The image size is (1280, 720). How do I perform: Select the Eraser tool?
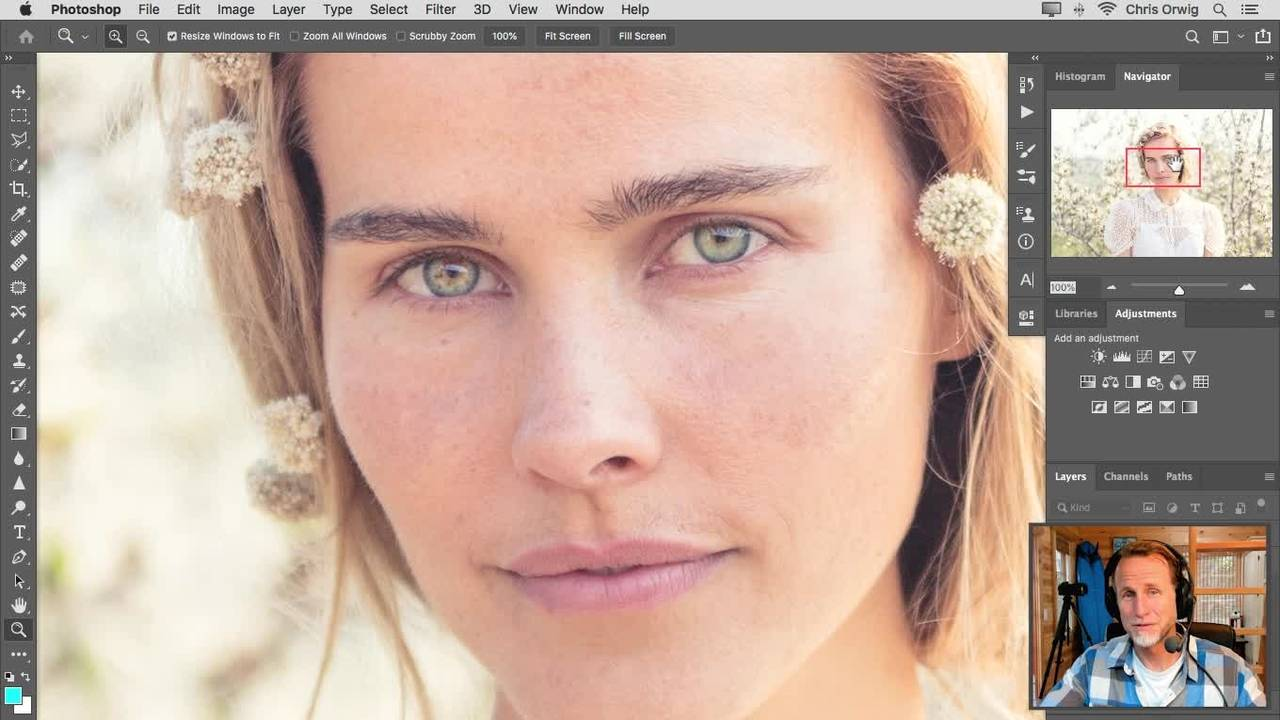[19, 409]
